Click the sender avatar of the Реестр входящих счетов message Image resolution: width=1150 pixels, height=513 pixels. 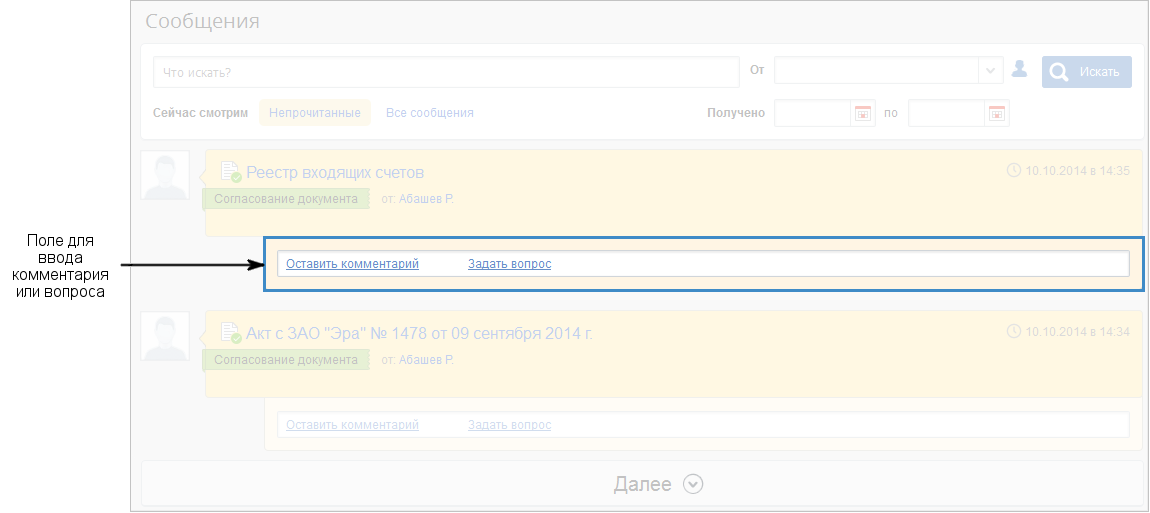tap(165, 177)
